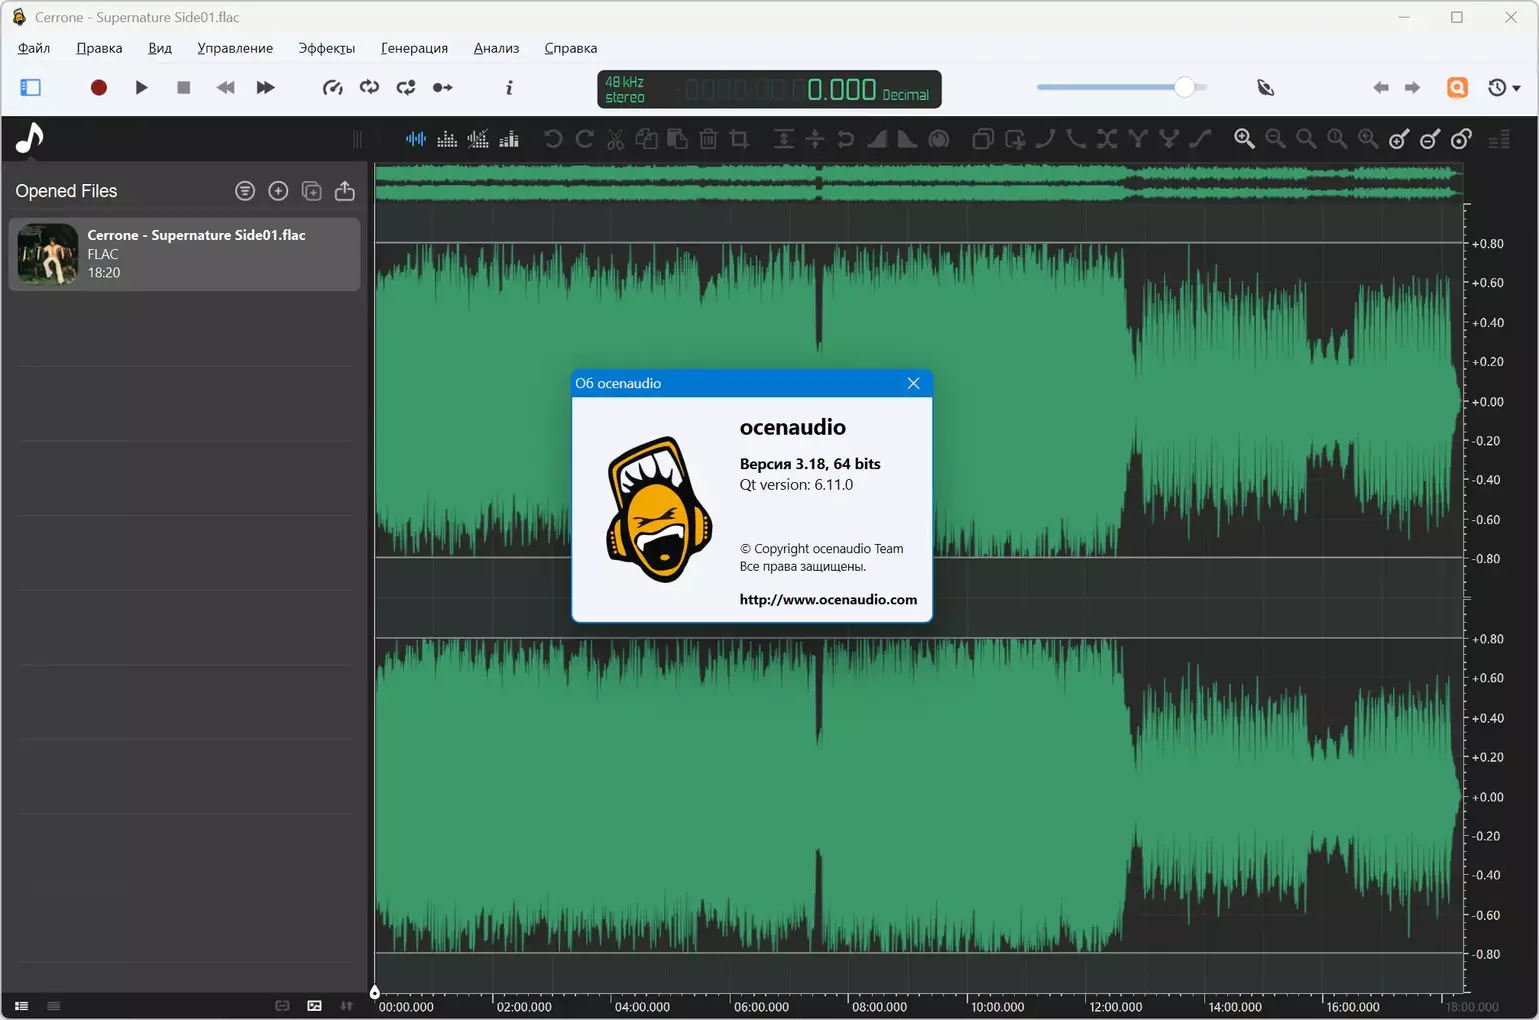Screen dimensions: 1539x1020
Task: Click the red Record button
Action: coord(98,88)
